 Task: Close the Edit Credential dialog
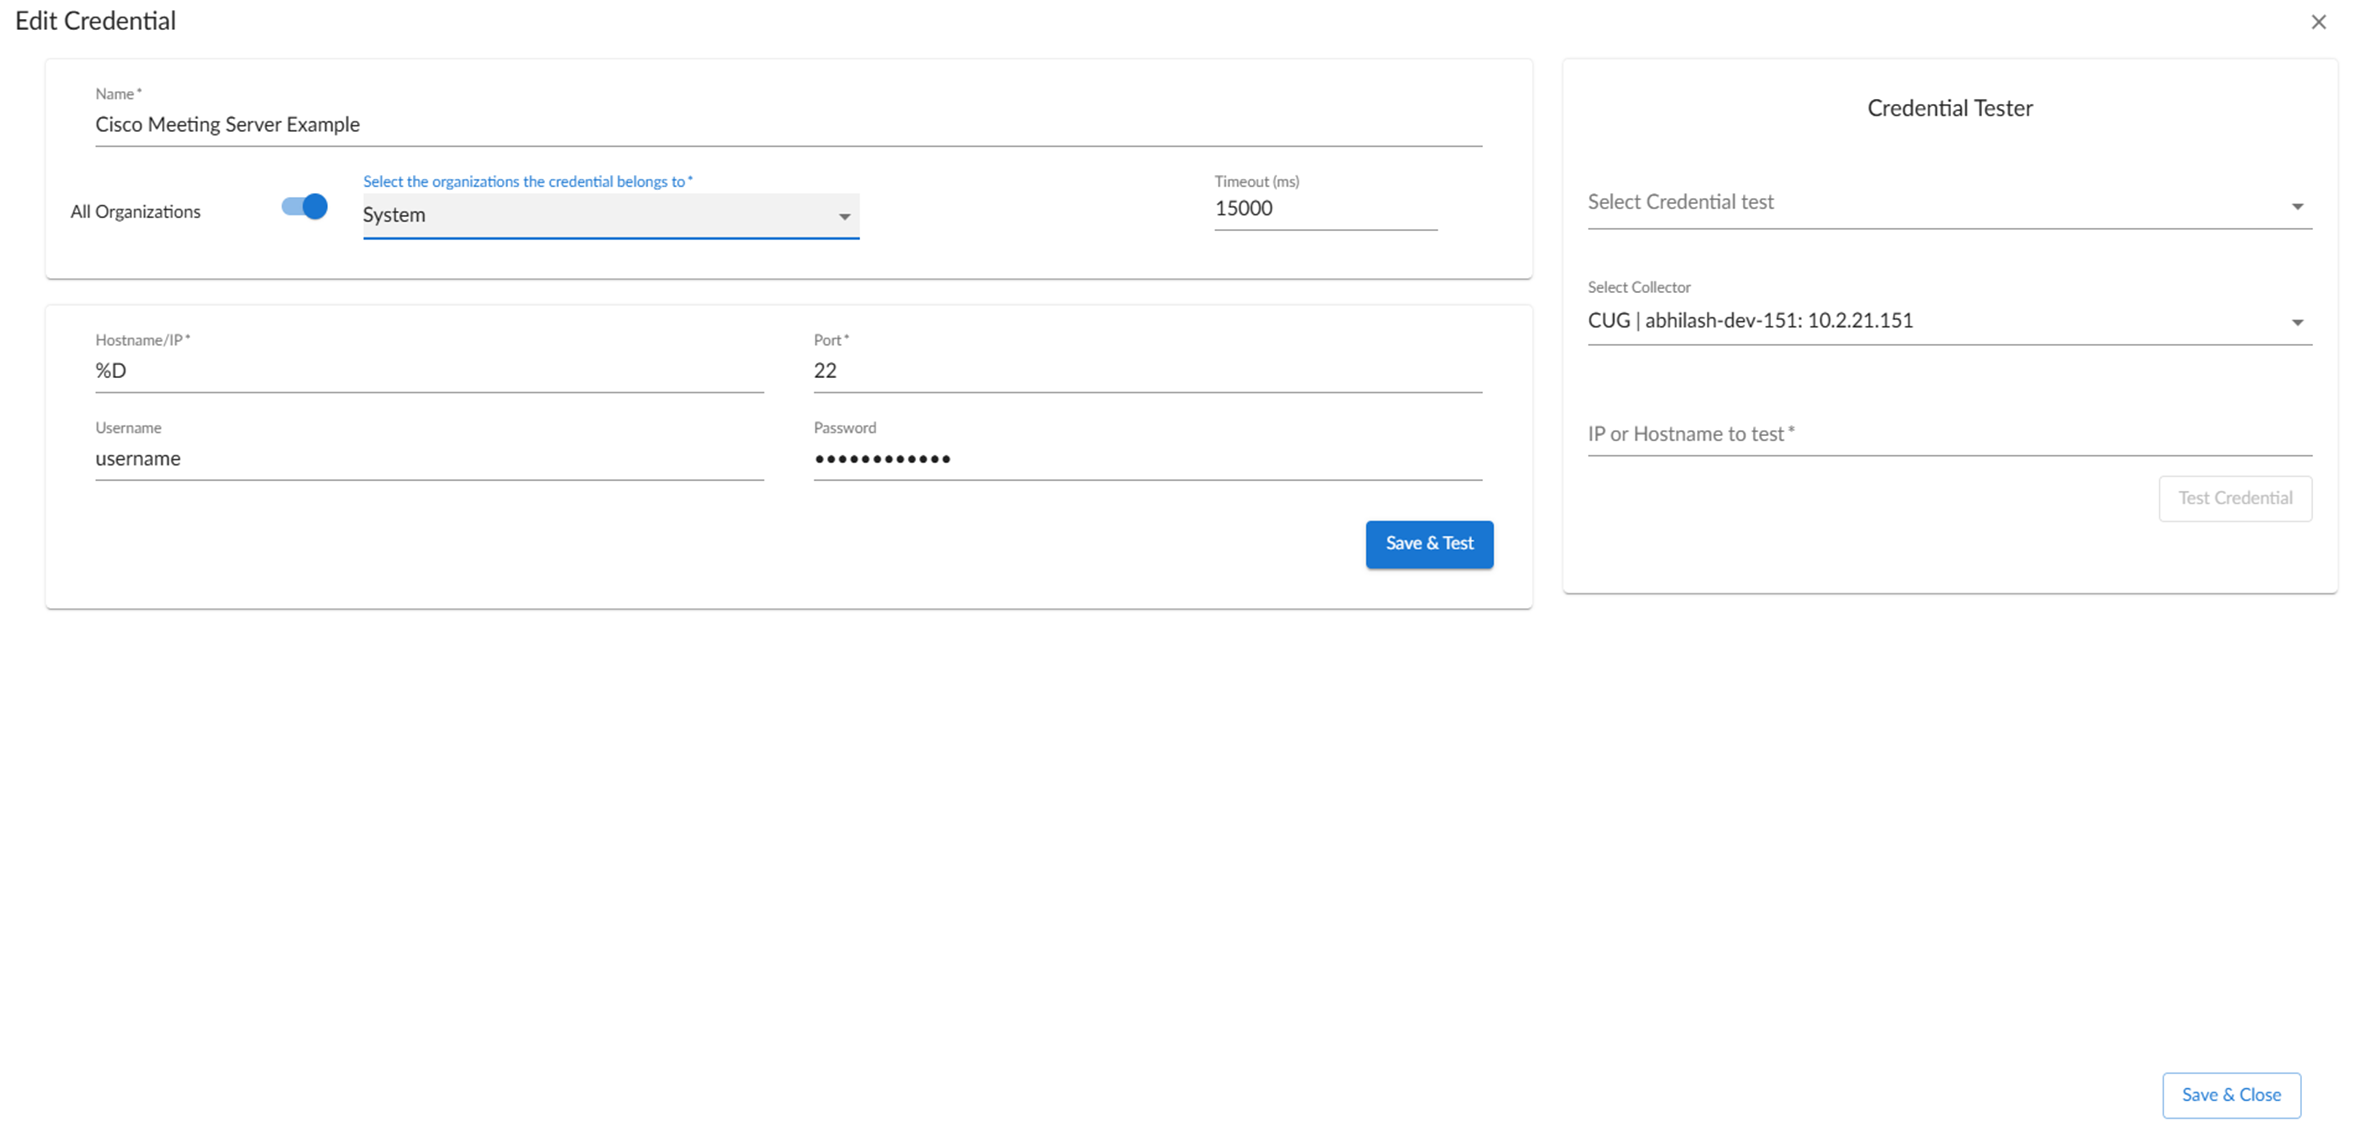[x=2318, y=22]
